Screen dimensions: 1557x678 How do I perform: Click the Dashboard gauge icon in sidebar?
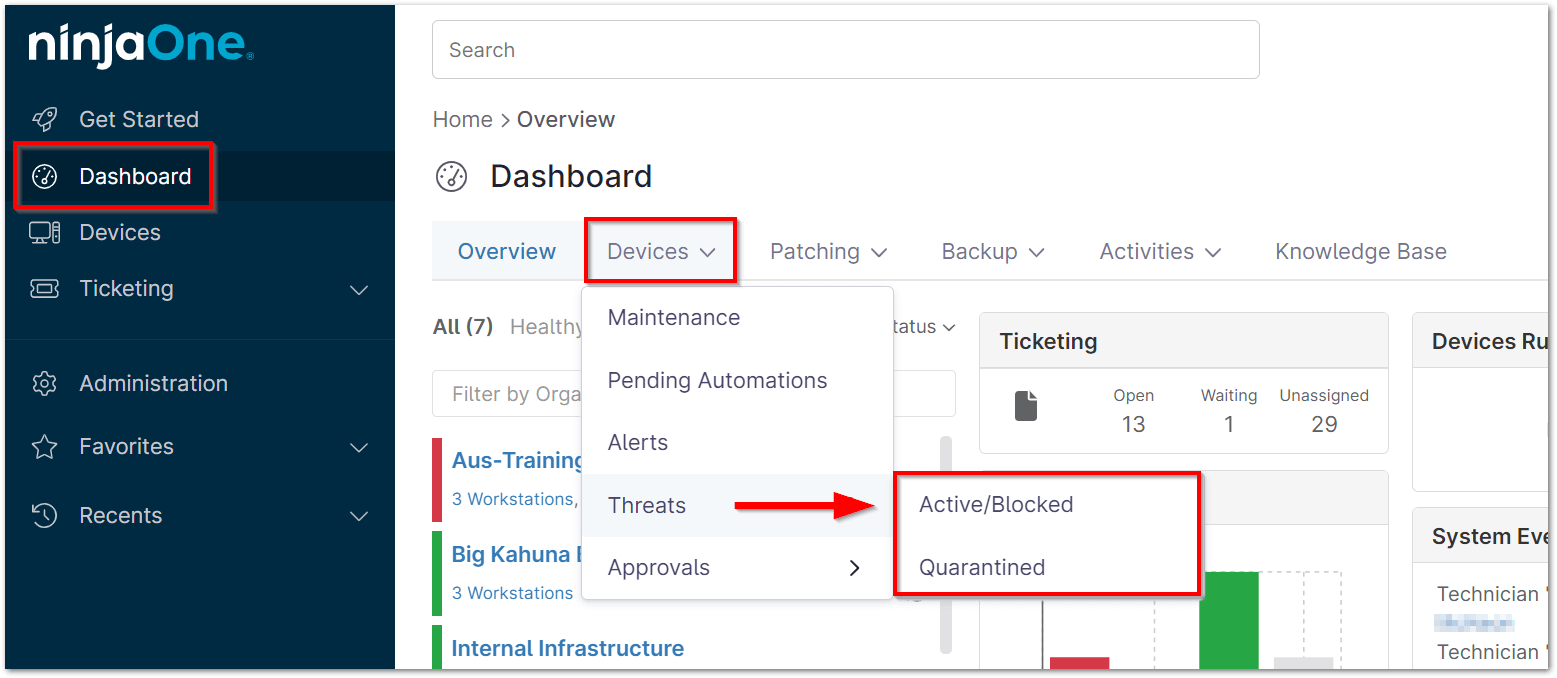(45, 177)
